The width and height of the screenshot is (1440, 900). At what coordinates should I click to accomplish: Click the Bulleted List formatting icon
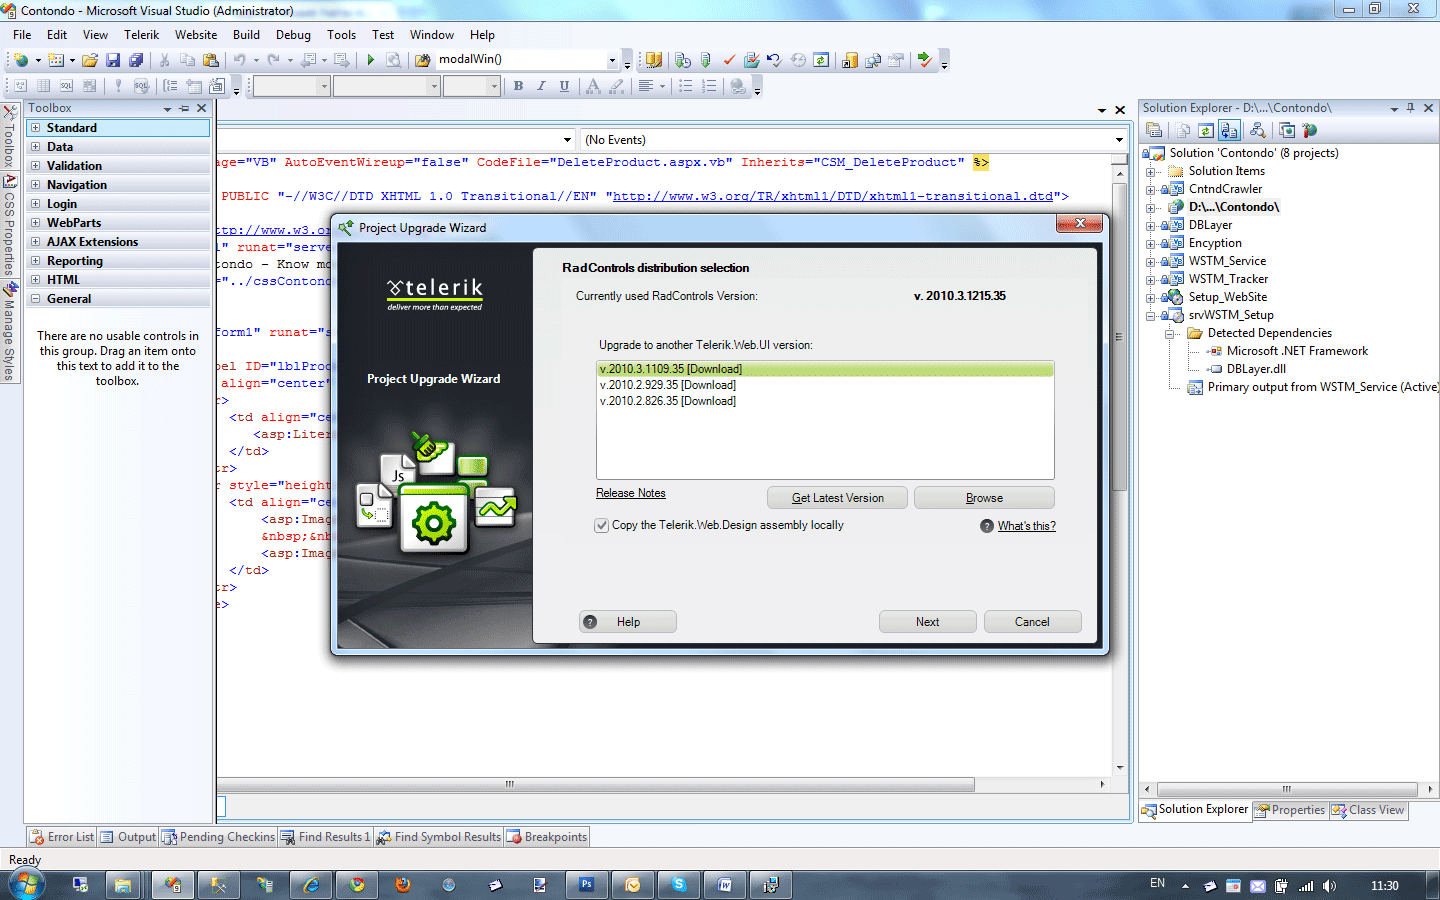[x=686, y=86]
